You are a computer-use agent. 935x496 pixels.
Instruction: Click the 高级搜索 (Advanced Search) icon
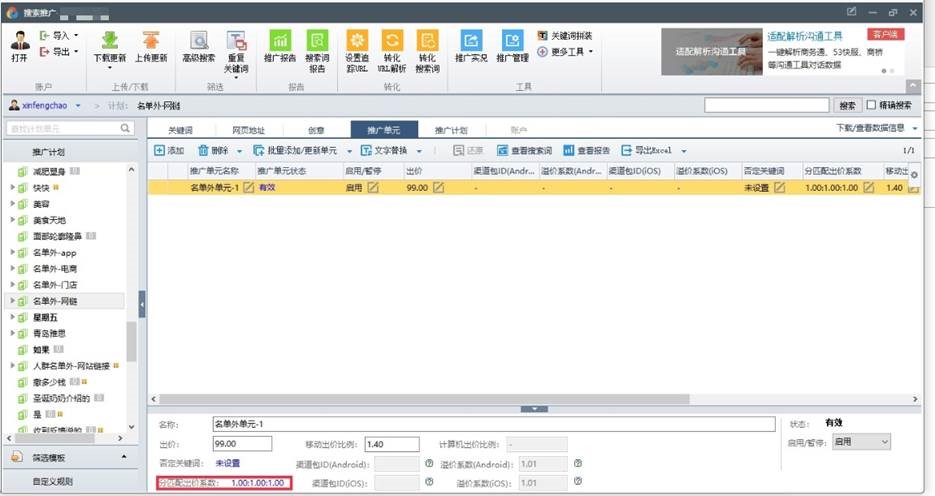199,42
